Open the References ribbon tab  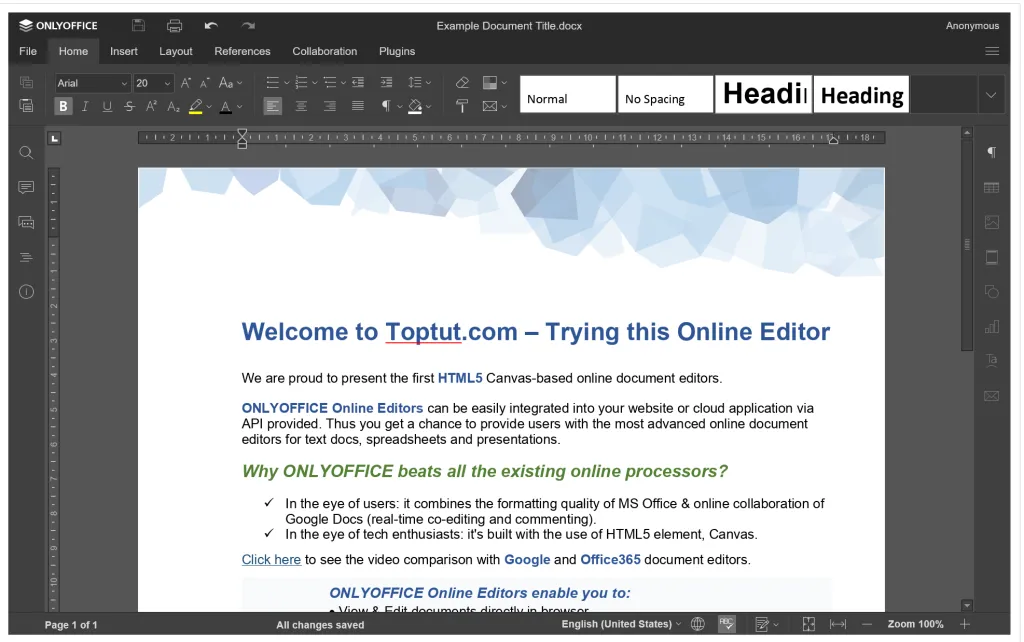(242, 51)
